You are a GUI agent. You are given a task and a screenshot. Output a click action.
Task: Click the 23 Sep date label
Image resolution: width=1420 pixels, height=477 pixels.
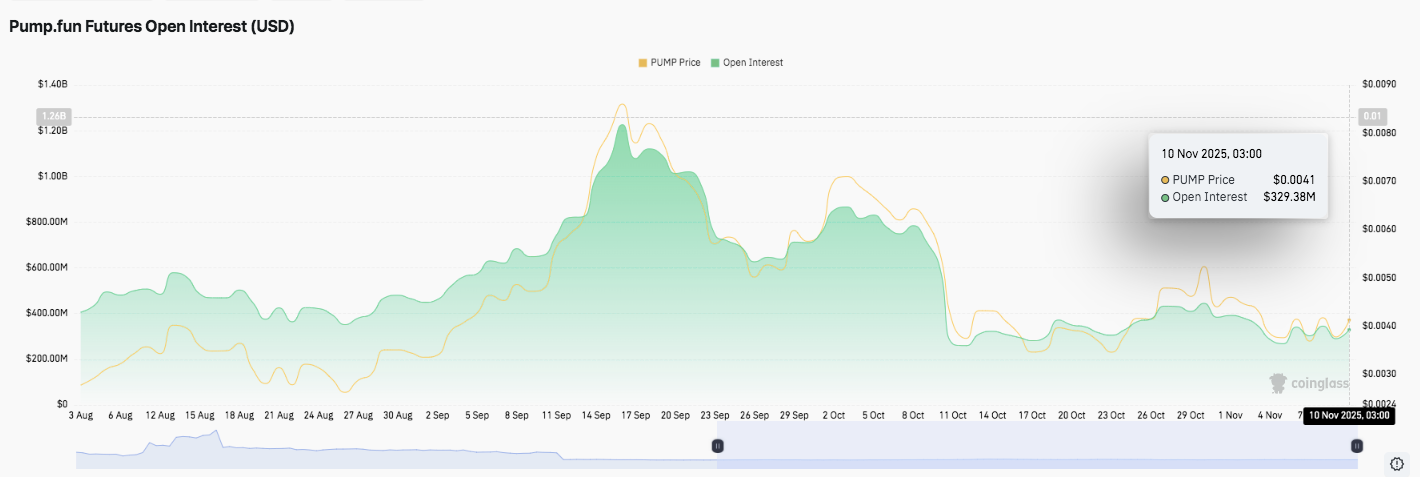[x=715, y=415]
